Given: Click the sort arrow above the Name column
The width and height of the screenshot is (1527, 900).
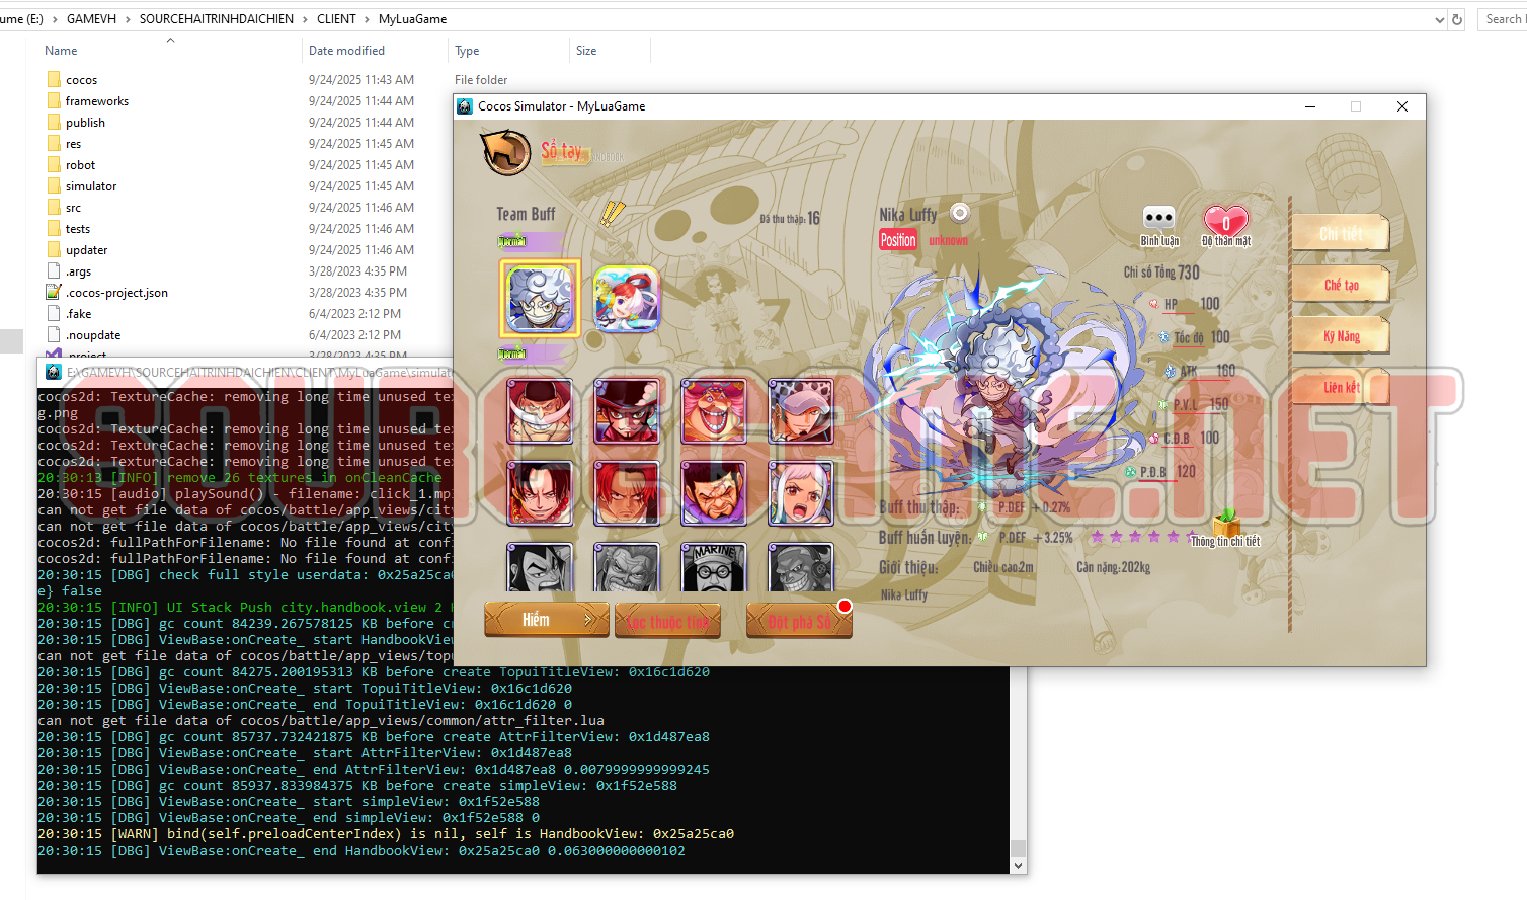Looking at the screenshot, I should [170, 41].
